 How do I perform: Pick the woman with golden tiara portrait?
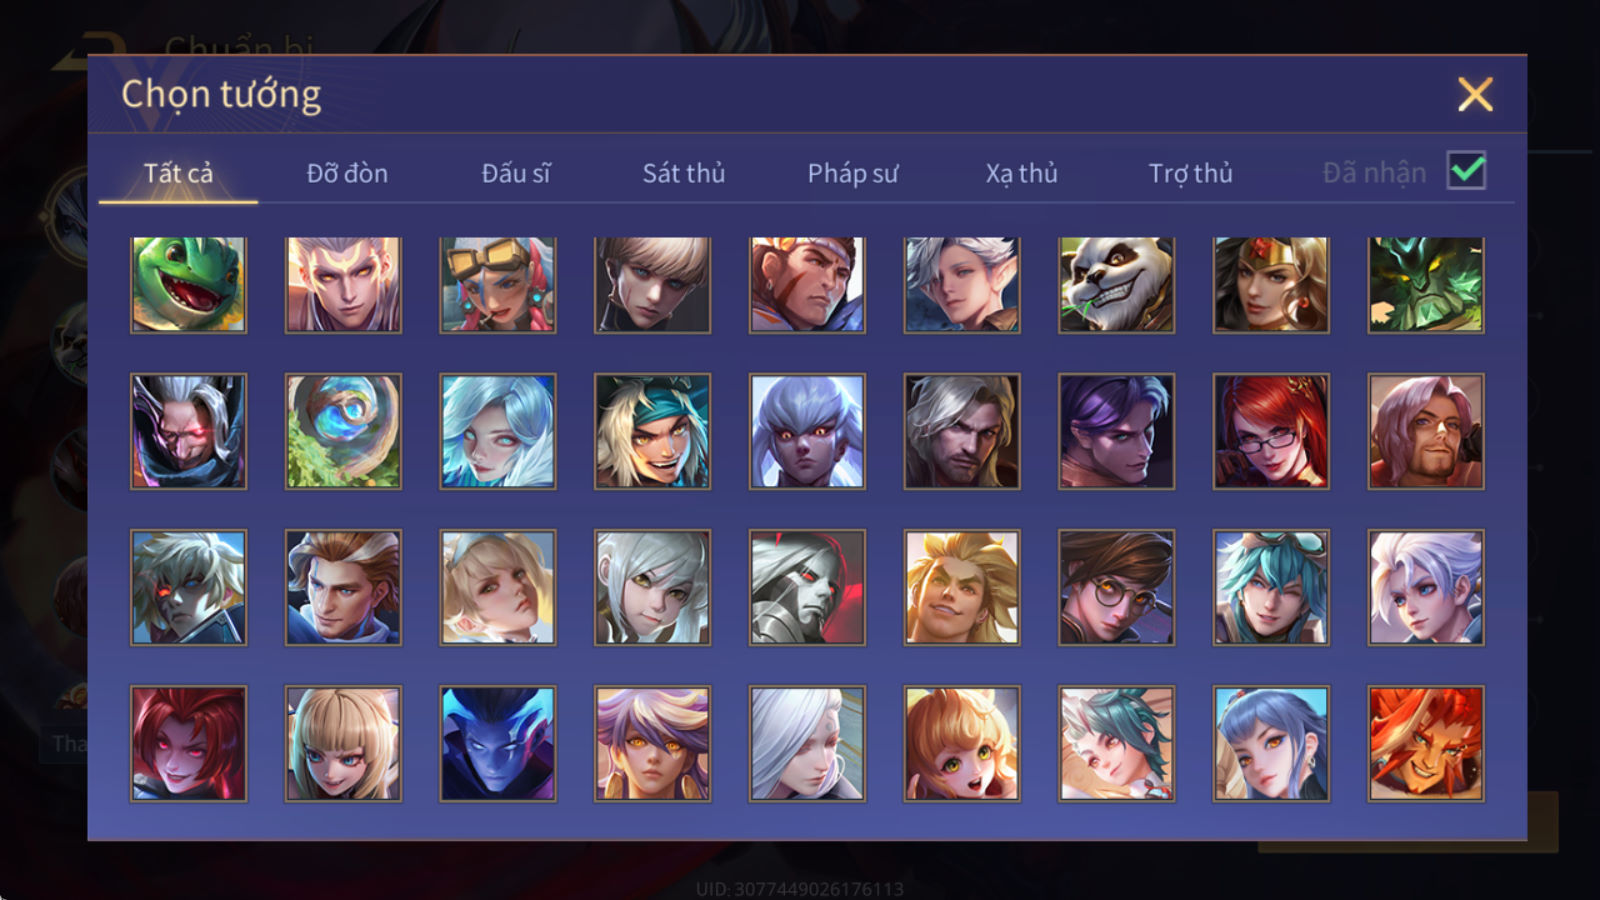click(x=1271, y=285)
